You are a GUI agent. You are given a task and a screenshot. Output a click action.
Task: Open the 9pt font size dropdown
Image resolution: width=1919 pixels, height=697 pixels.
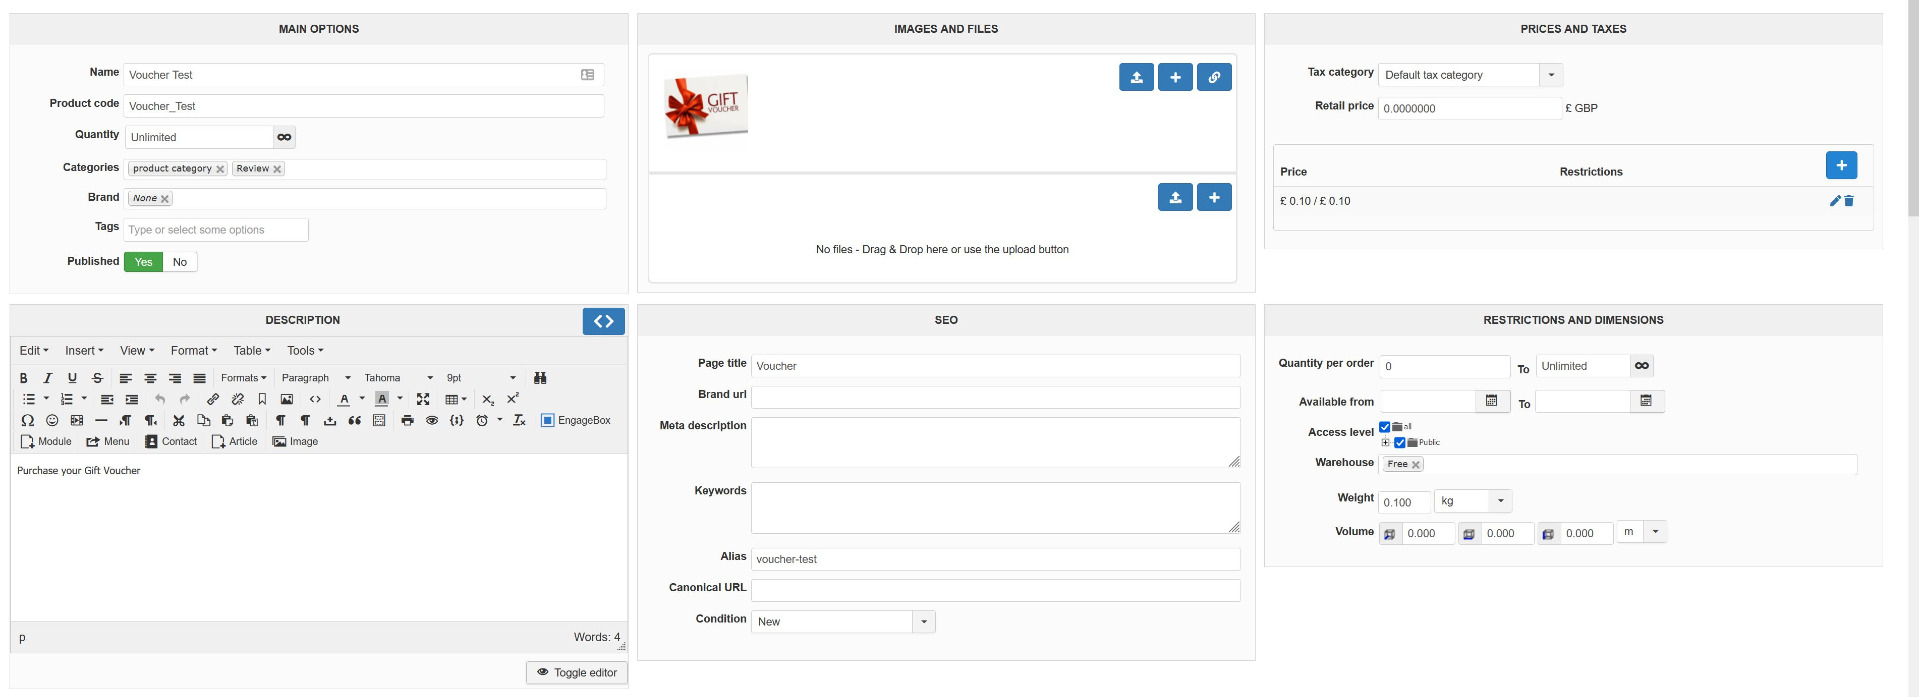pos(481,378)
